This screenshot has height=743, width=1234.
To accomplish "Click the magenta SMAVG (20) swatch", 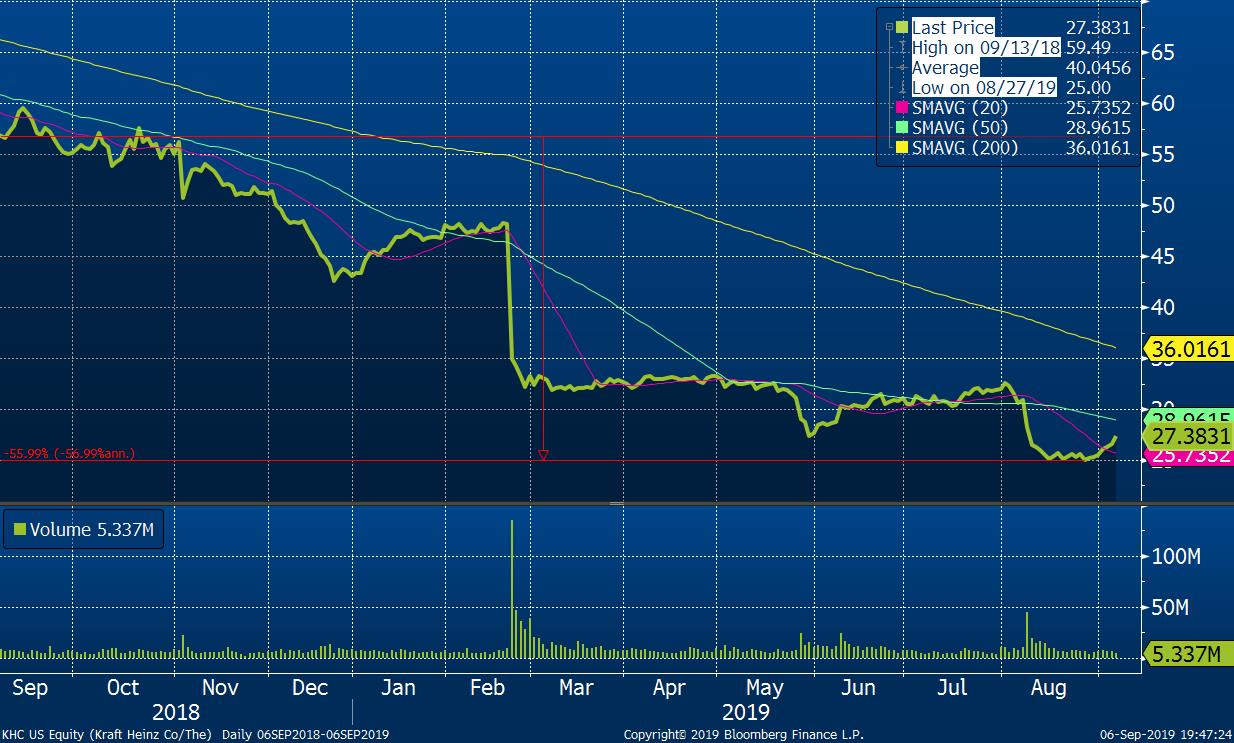I will [x=902, y=108].
